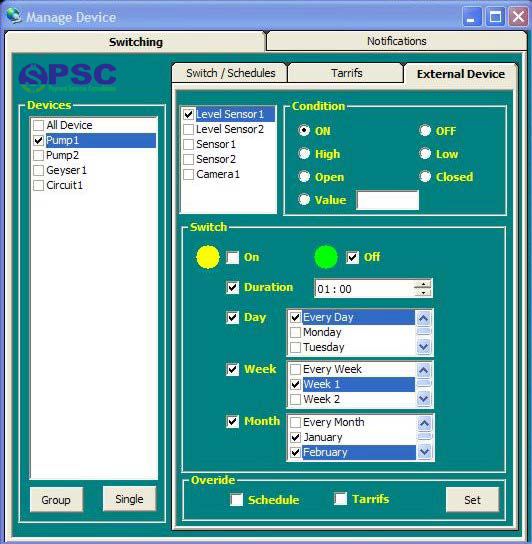Click the month list scroll down arrow

pos(424,452)
